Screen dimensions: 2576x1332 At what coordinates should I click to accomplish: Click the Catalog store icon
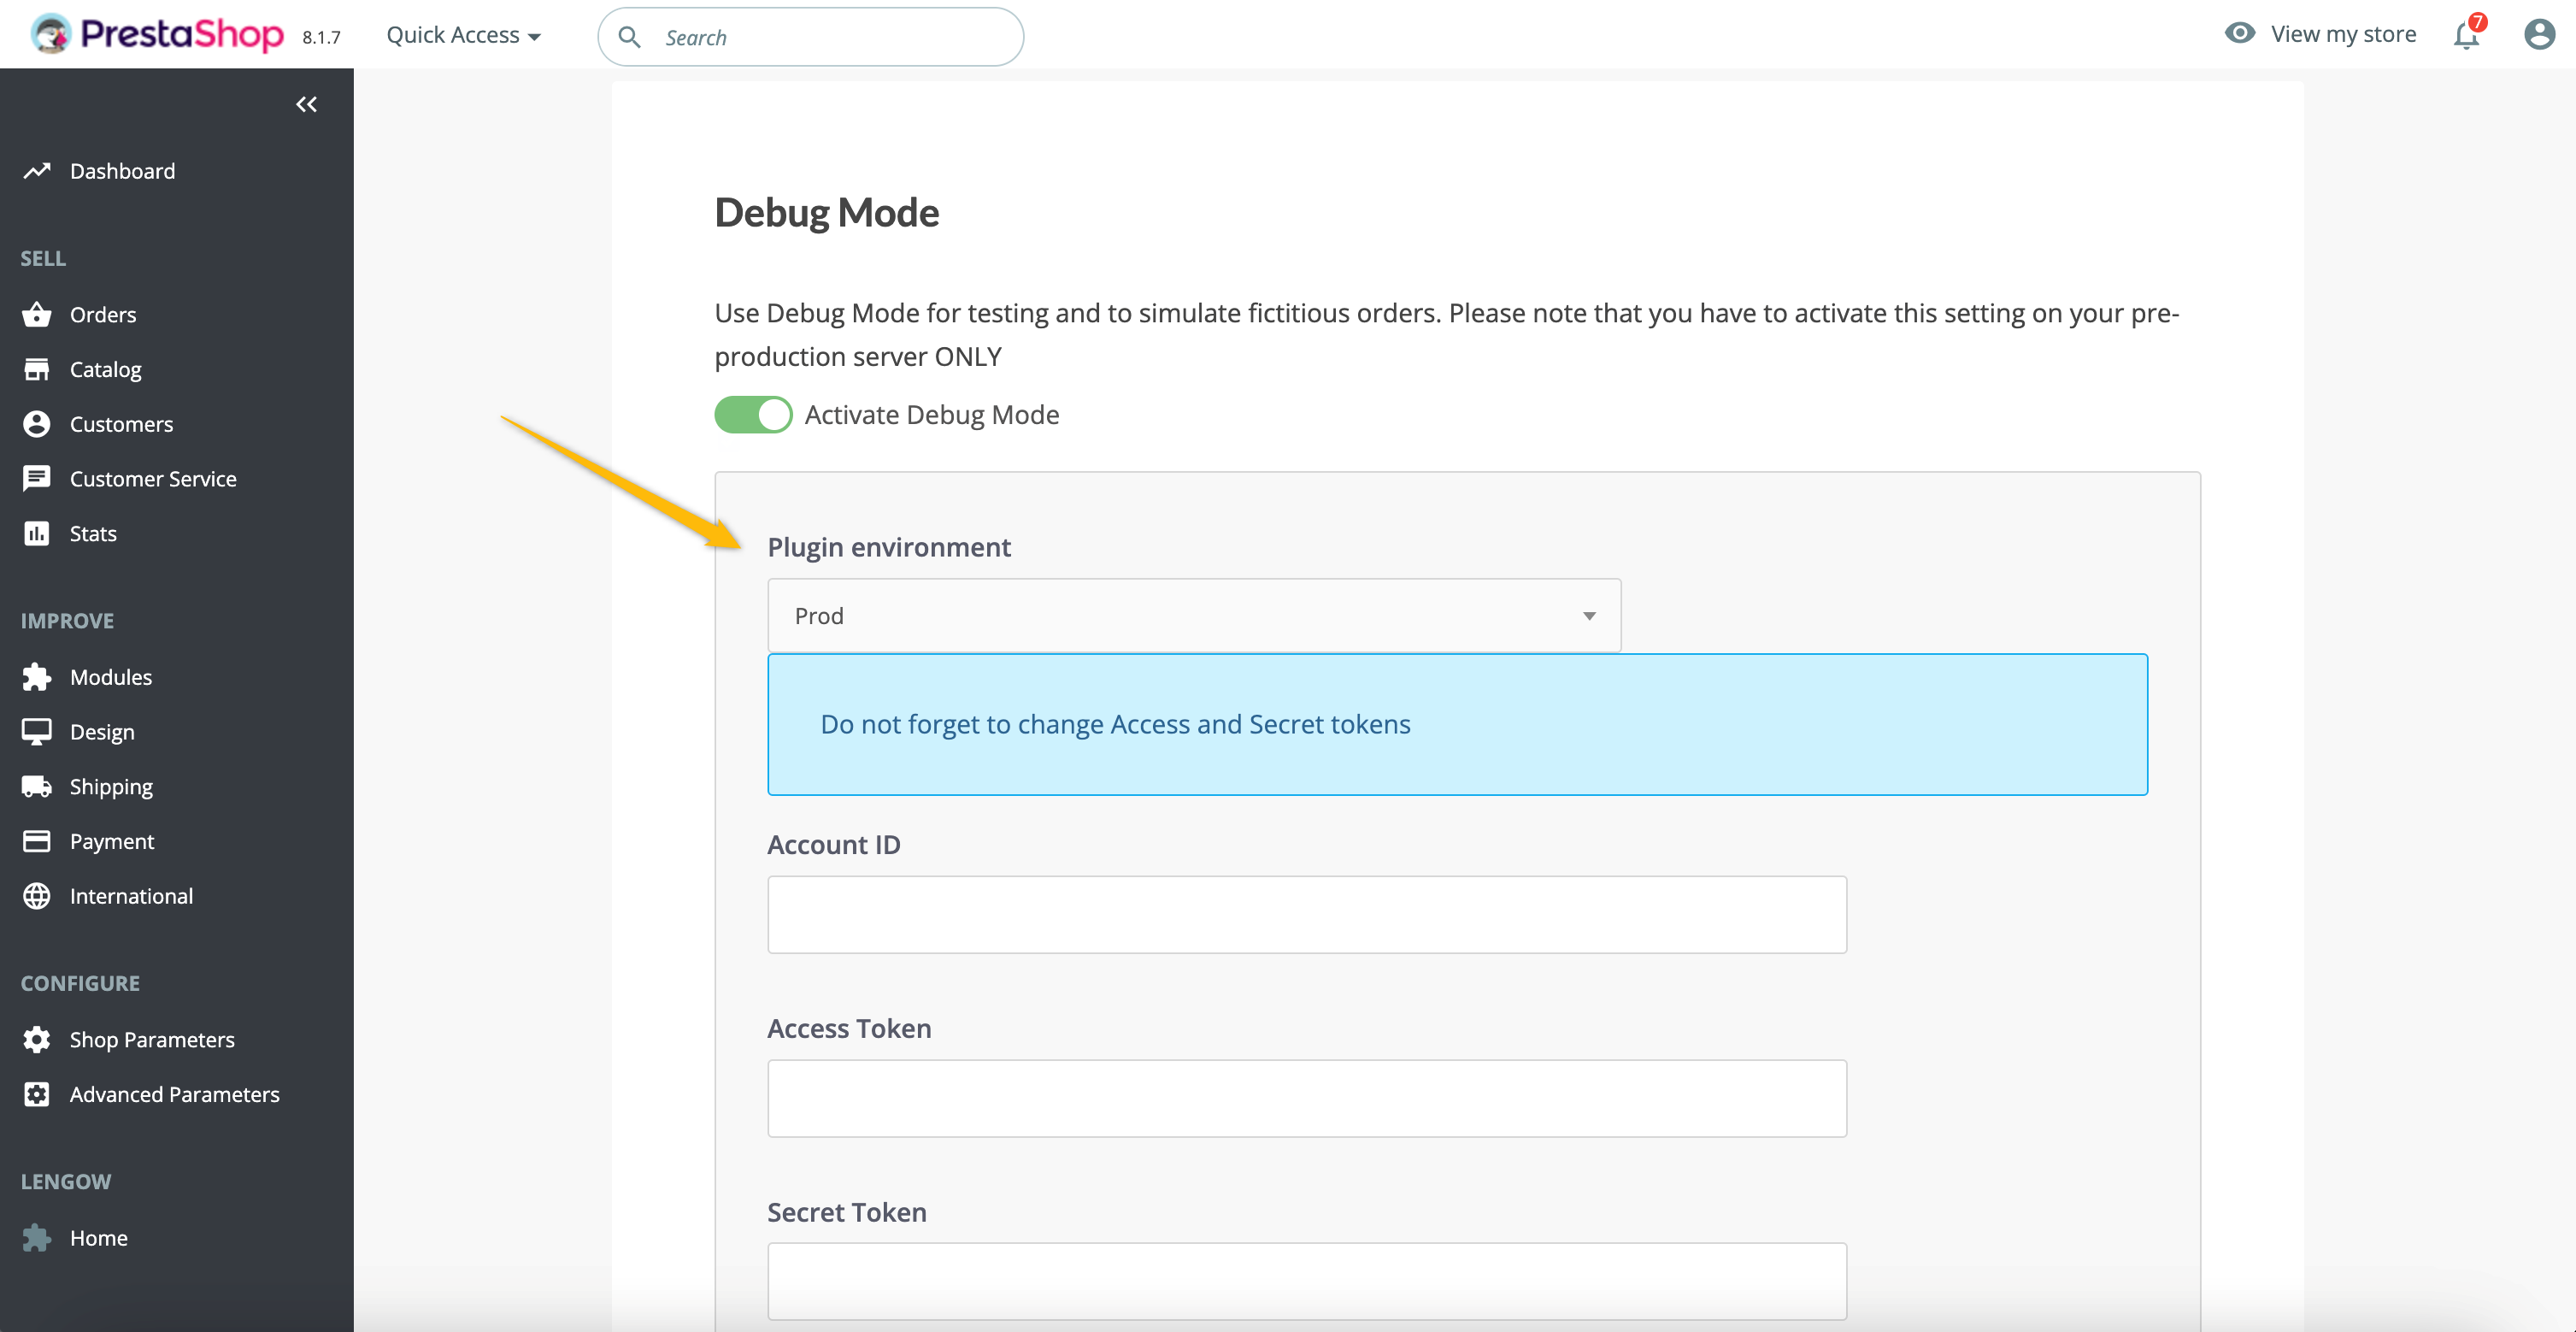pos(37,370)
